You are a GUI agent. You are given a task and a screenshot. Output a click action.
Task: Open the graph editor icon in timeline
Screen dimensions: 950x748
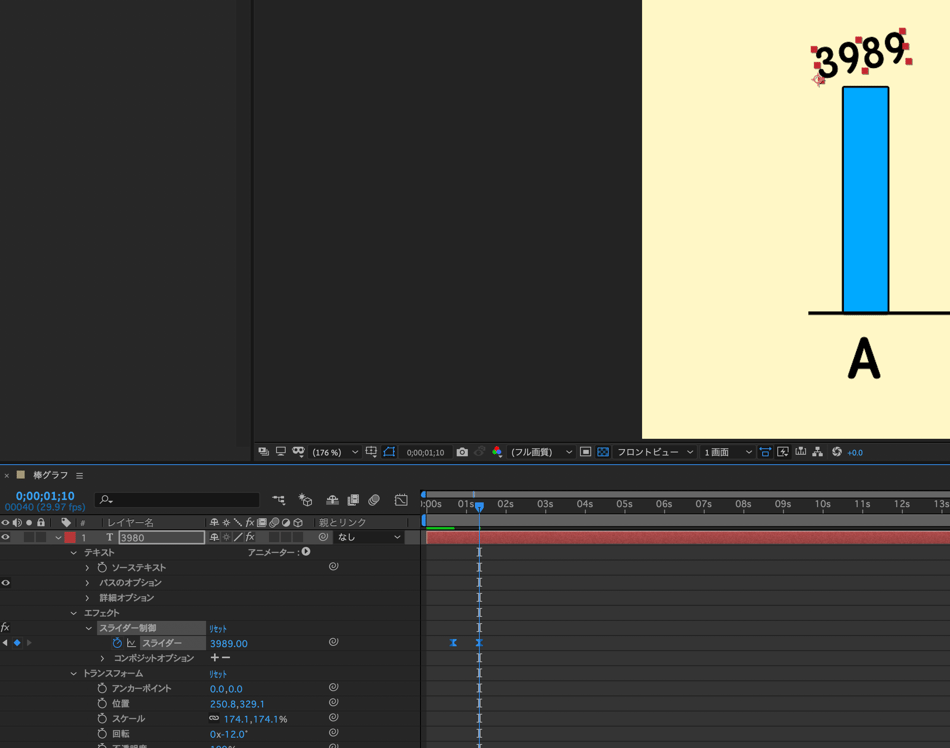[x=401, y=500]
